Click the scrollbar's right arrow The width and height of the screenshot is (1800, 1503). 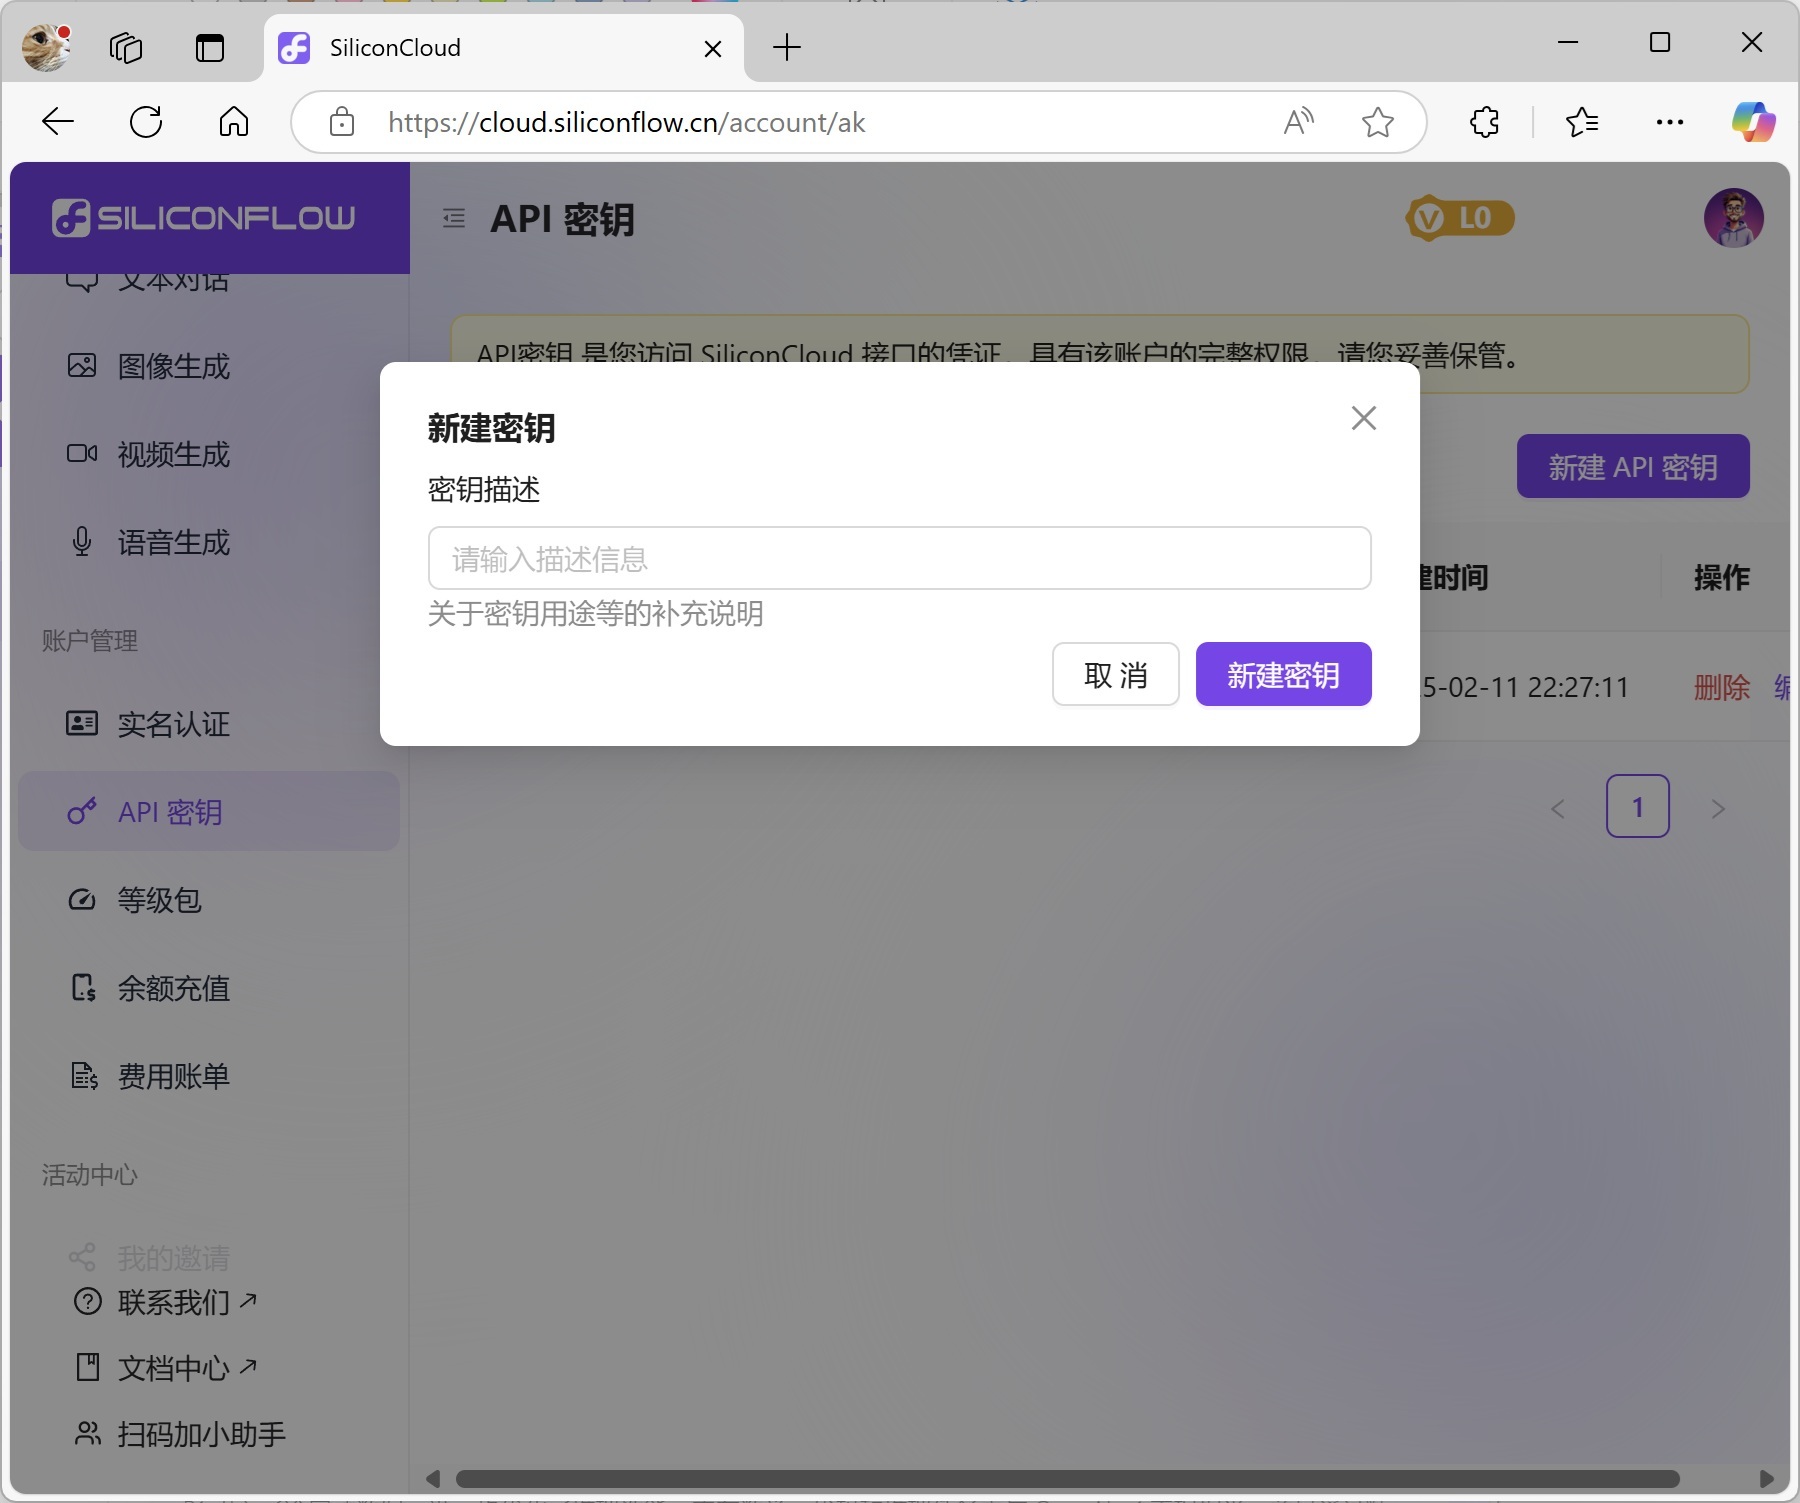point(1767,1478)
